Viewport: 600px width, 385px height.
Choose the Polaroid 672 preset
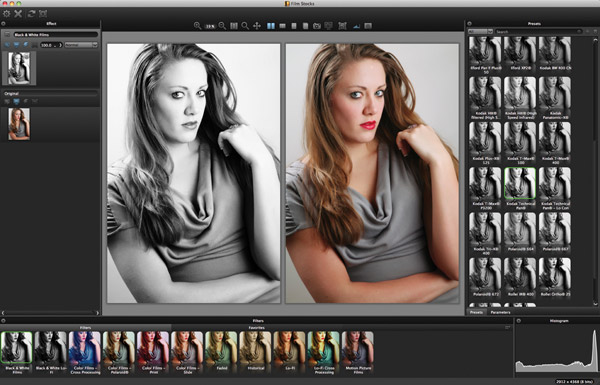[485, 277]
